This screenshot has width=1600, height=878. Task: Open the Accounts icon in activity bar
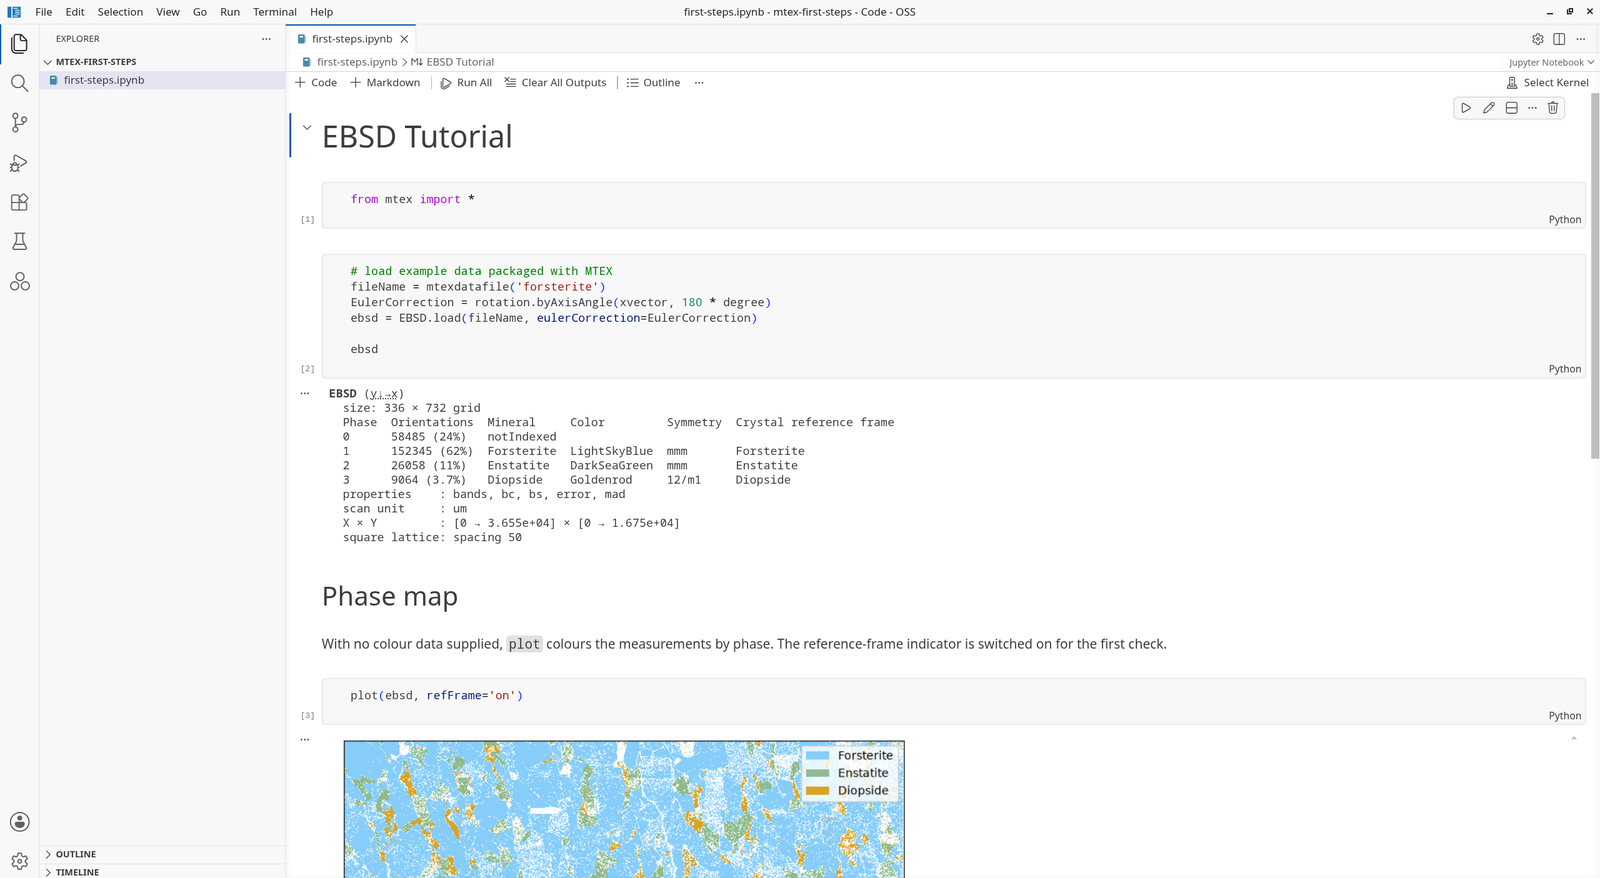pos(19,822)
